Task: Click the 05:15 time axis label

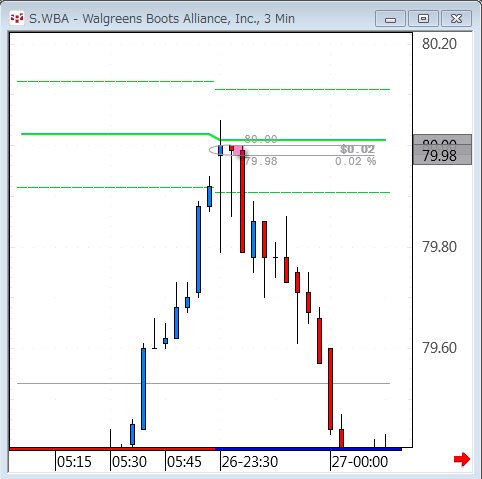Action: (x=74, y=462)
